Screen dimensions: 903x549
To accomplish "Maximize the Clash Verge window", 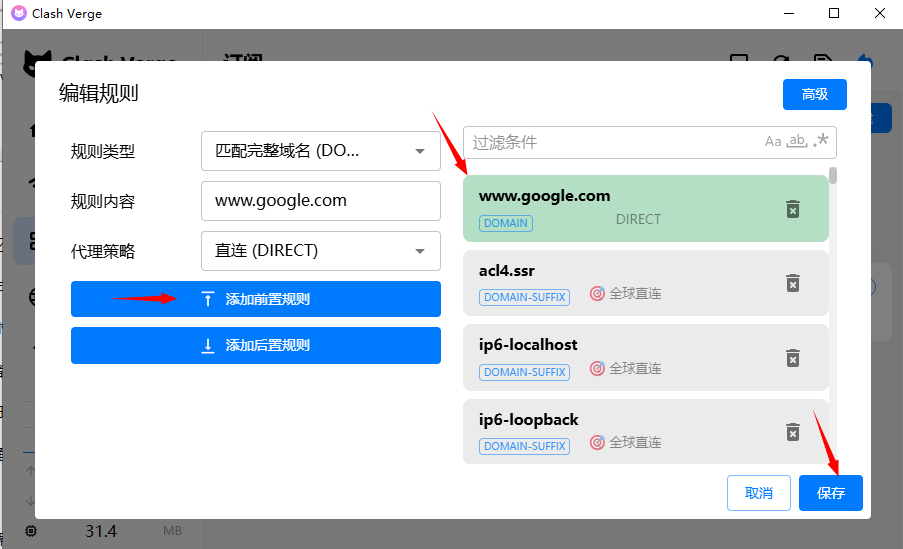I will click(834, 13).
